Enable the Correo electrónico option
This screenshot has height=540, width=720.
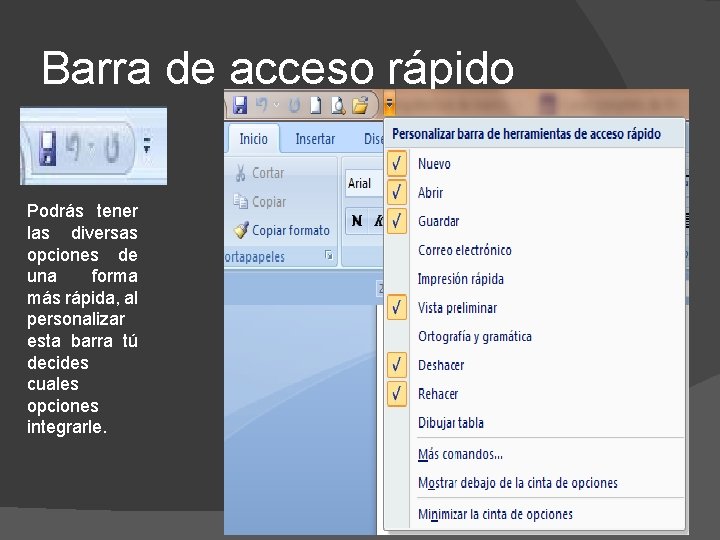pyautogui.click(x=535, y=250)
